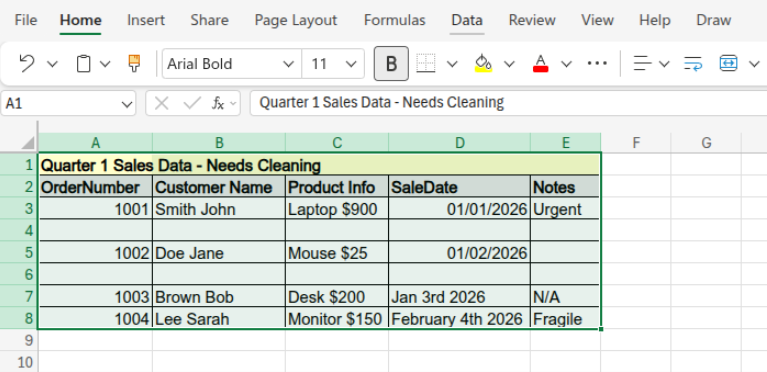The height and width of the screenshot is (372, 767).
Task: Click the 'OrderNumber' header cell
Action: click(x=95, y=187)
